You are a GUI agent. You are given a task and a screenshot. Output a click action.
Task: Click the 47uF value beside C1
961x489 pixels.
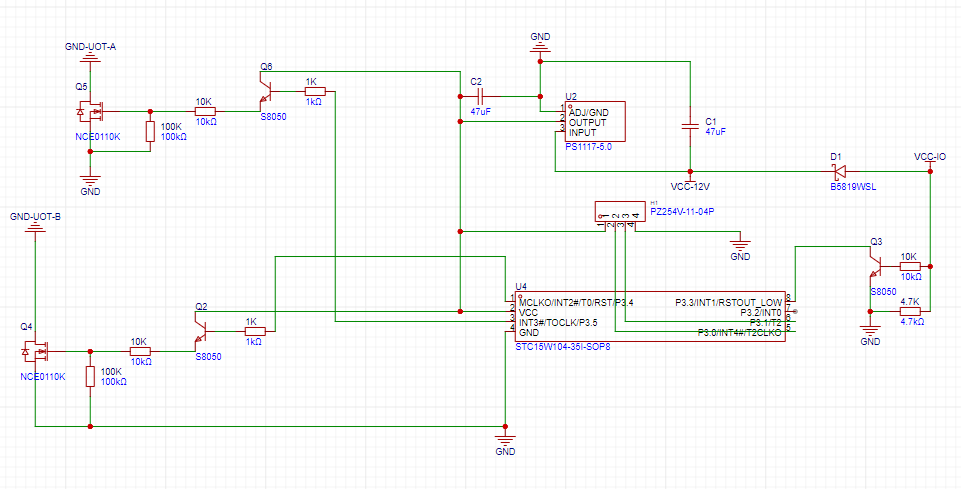716,131
